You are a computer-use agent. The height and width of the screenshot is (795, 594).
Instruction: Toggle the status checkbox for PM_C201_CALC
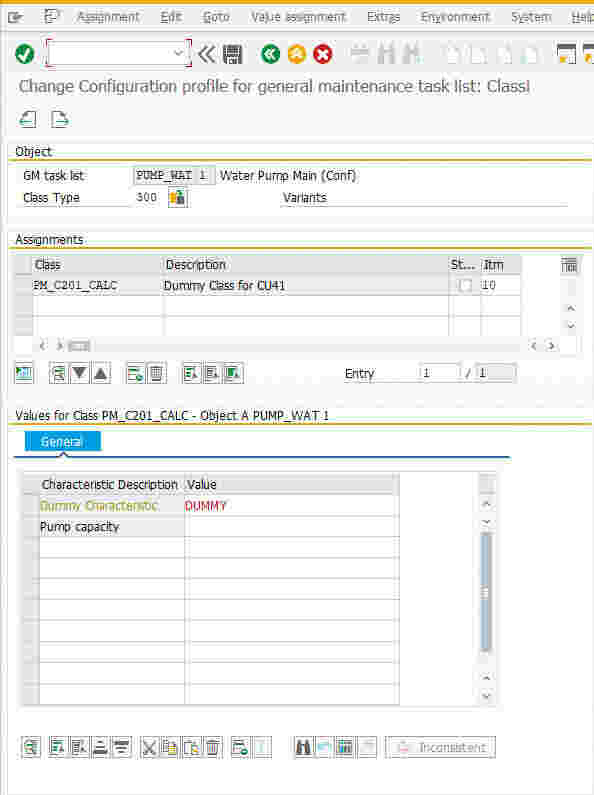(464, 285)
